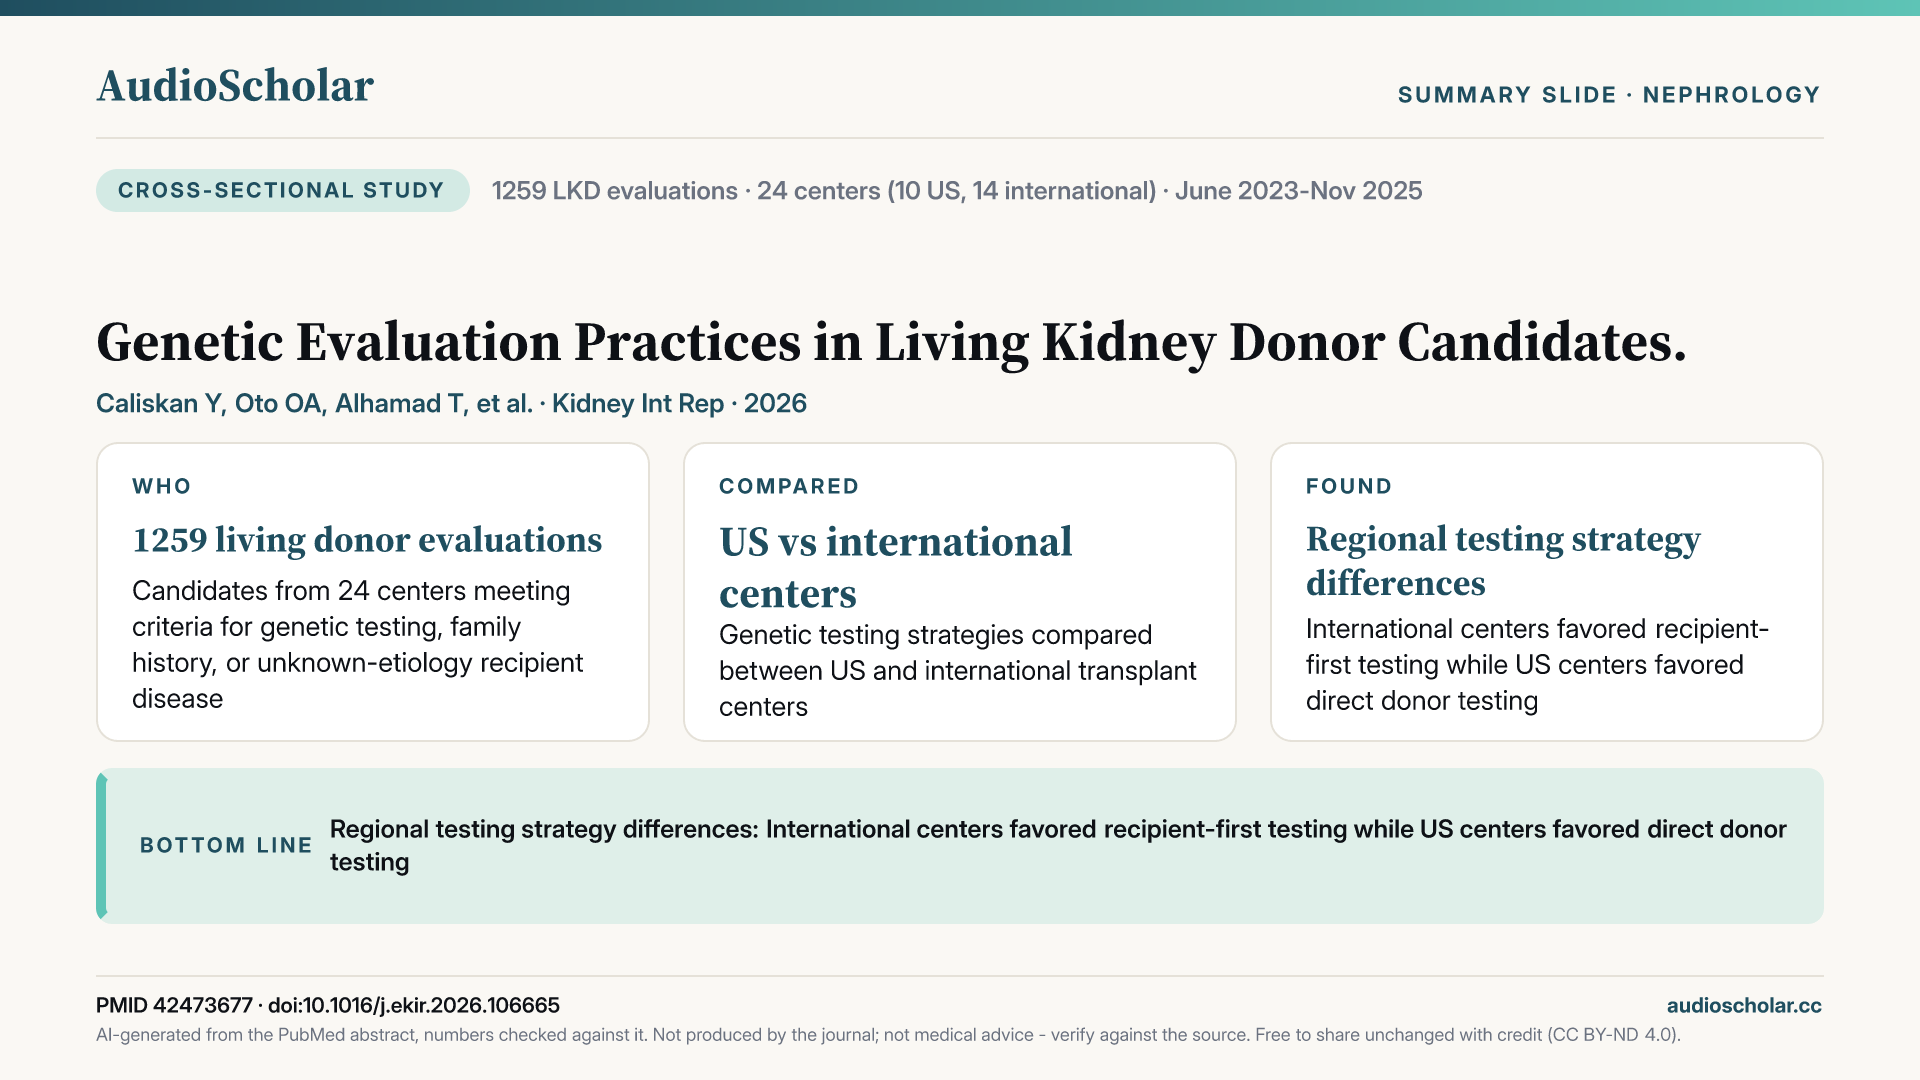Click the 'WHO' card label
Viewport: 1920px width, 1080px height.
162,486
